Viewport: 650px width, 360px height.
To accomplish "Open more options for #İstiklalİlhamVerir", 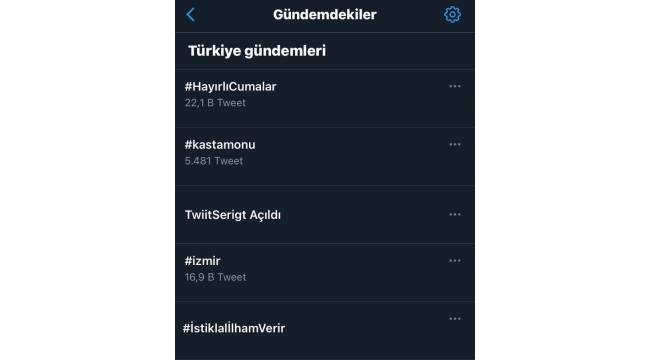I will pyautogui.click(x=455, y=319).
